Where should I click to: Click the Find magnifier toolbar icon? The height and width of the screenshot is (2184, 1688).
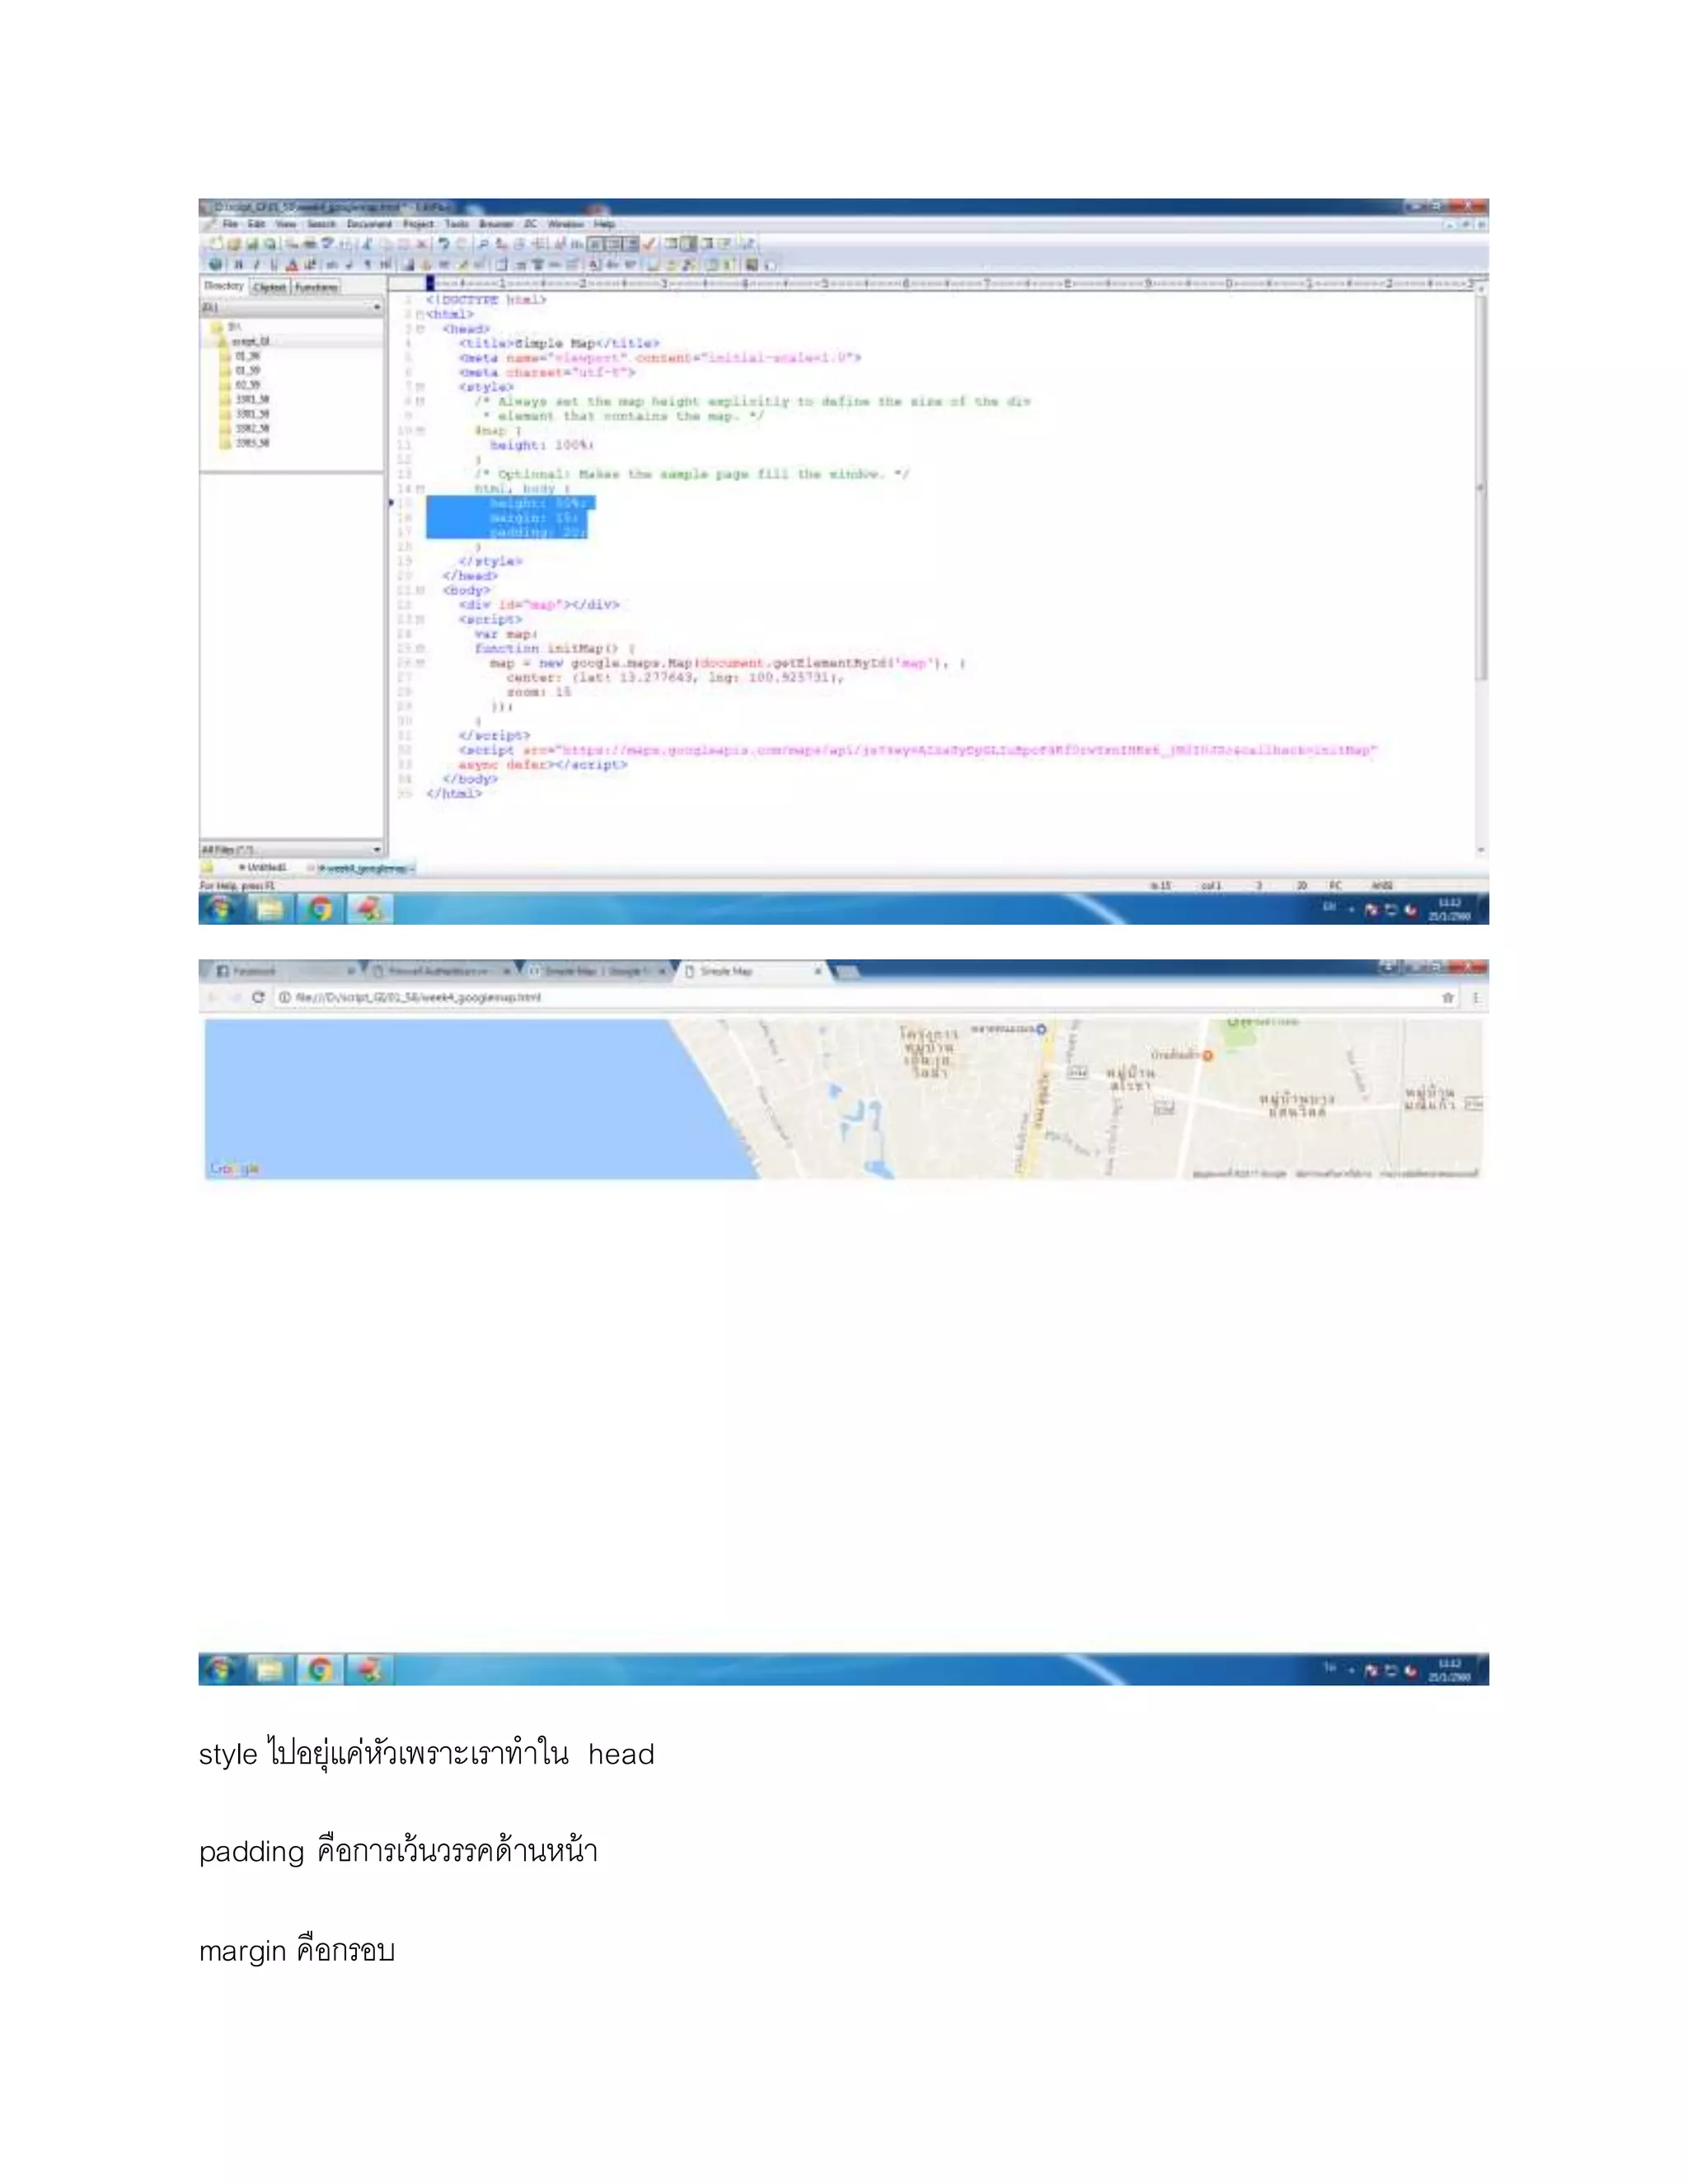tap(483, 244)
